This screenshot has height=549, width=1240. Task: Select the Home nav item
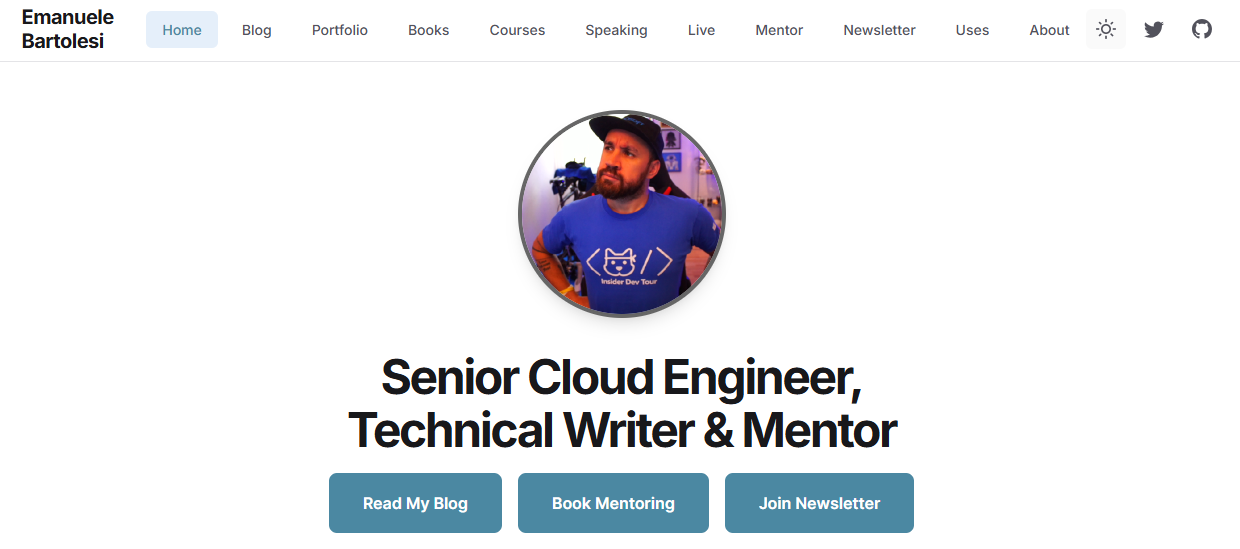tap(182, 30)
